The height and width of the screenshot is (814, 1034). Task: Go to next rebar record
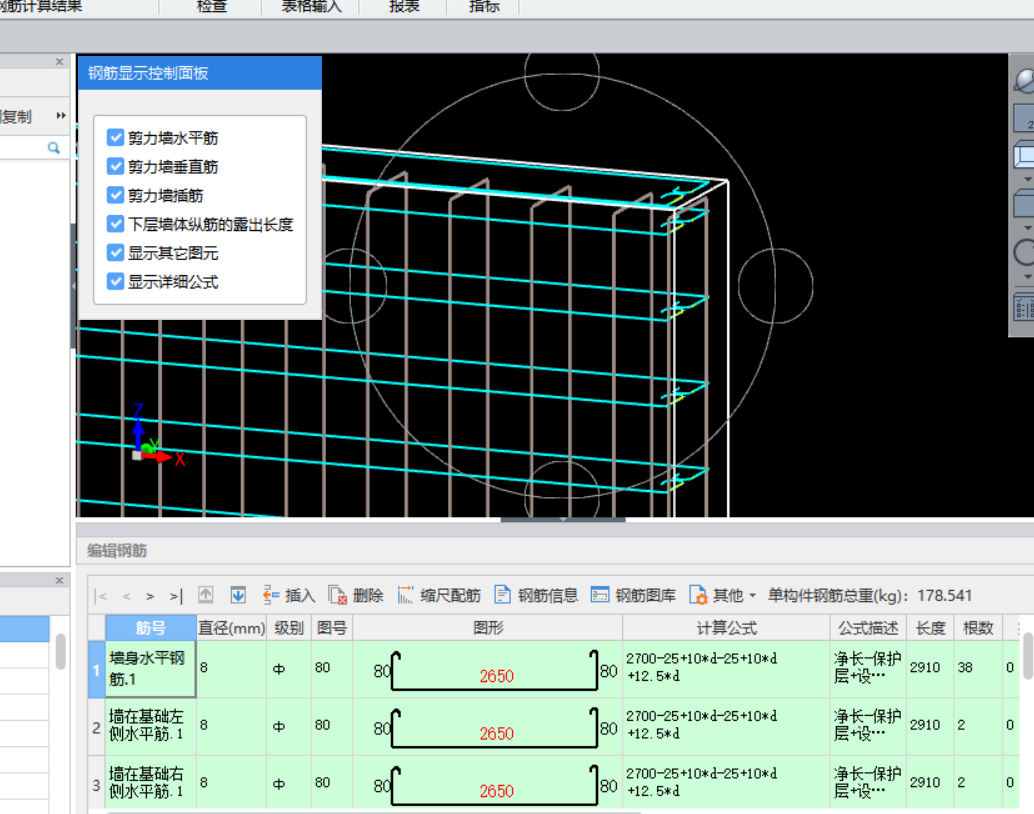pyautogui.click(x=150, y=596)
